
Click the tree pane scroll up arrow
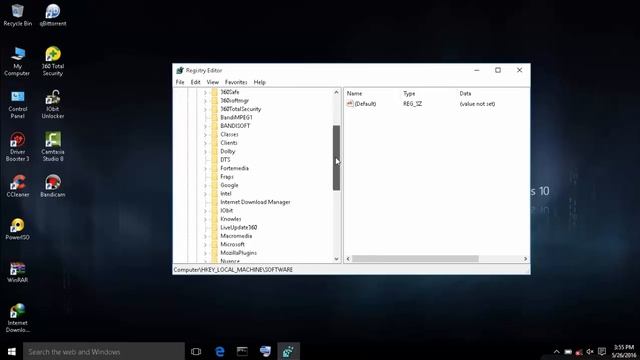(x=336, y=92)
